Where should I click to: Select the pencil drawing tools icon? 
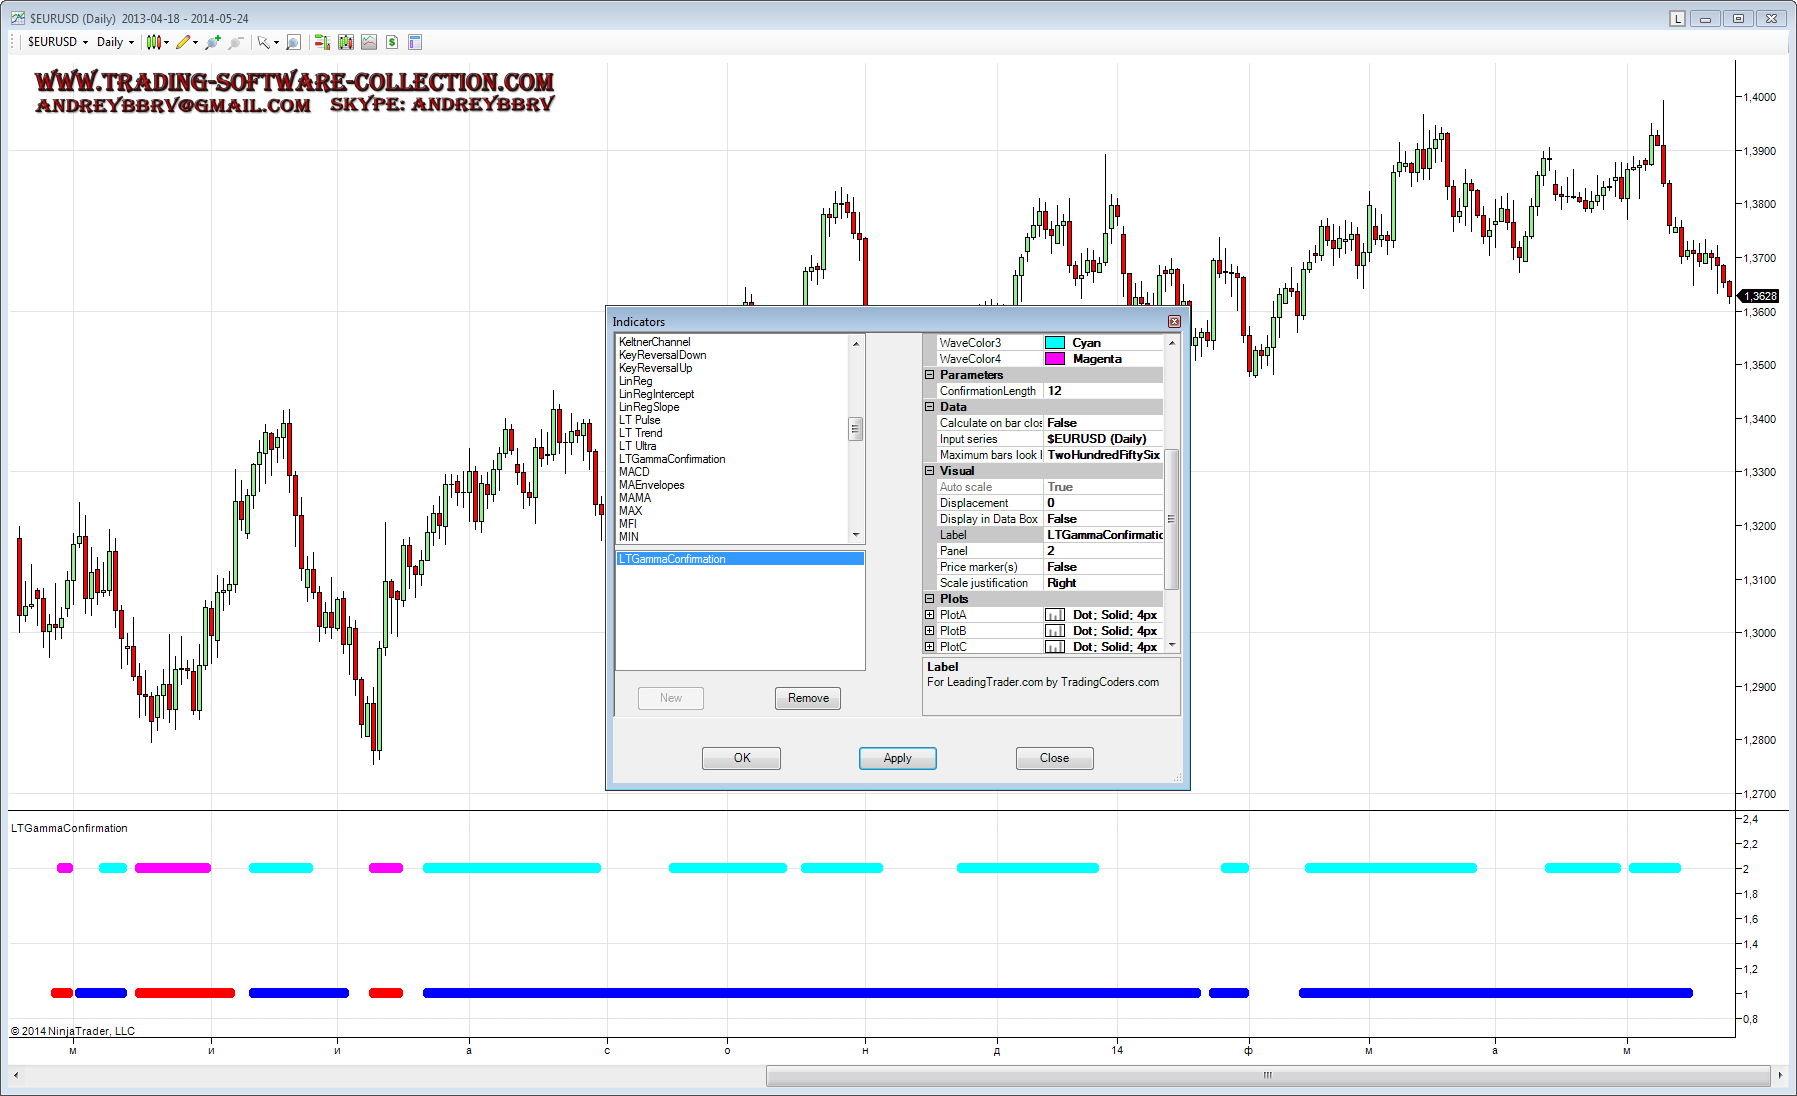[183, 42]
